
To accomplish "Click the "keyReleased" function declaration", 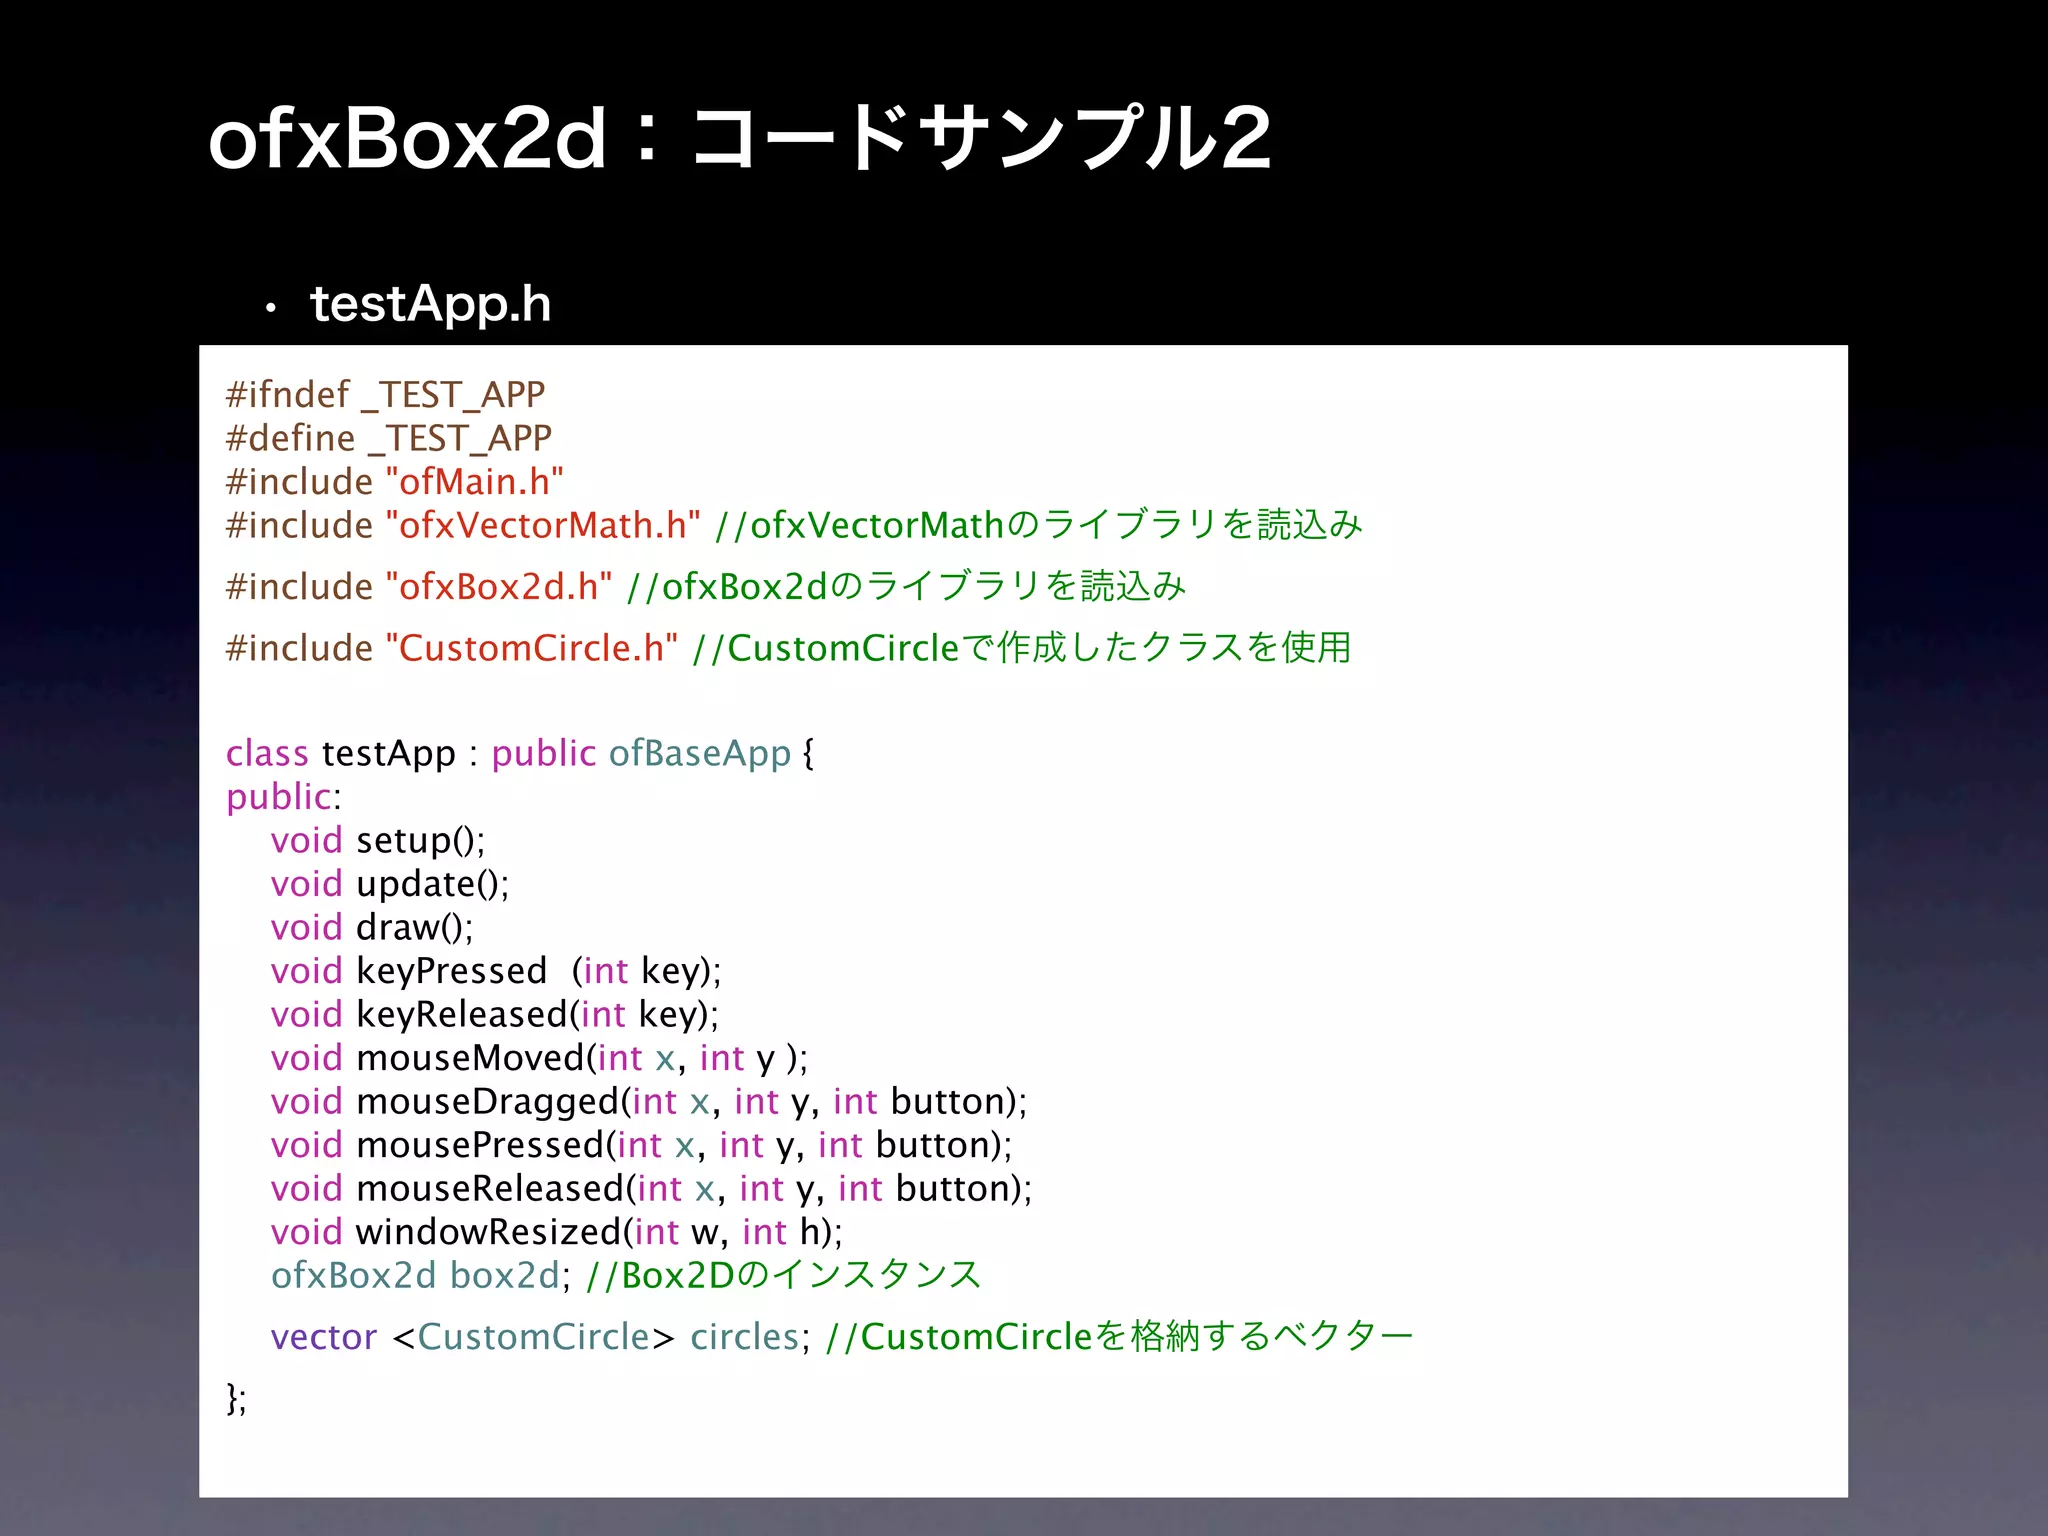I will pos(495,1014).
